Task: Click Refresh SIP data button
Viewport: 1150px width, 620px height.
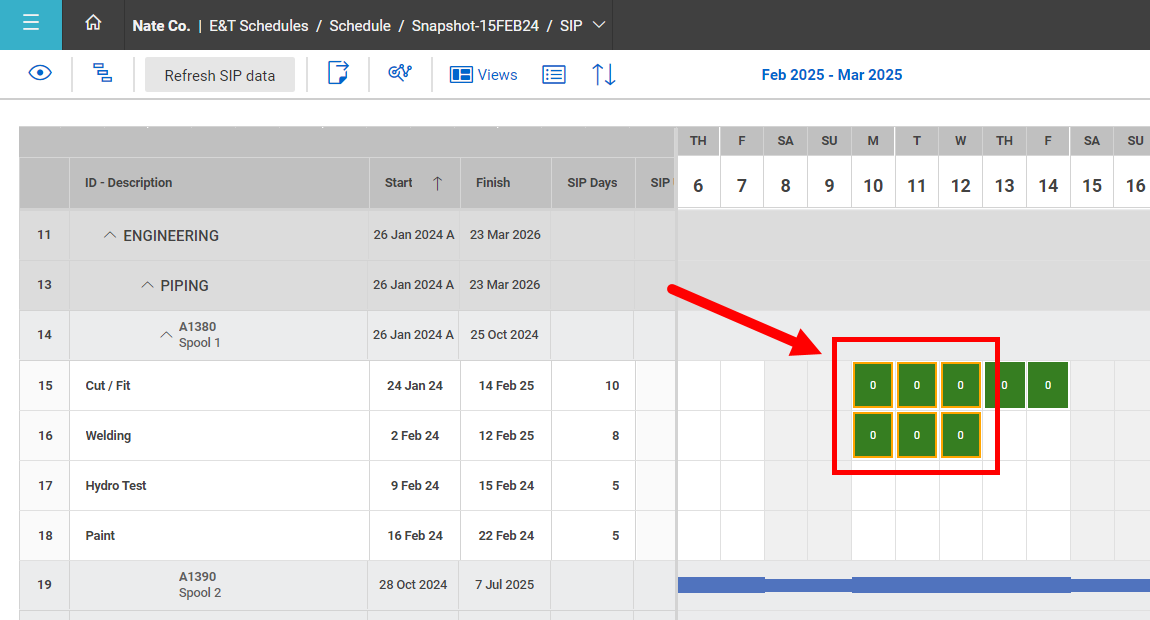Action: coord(219,75)
